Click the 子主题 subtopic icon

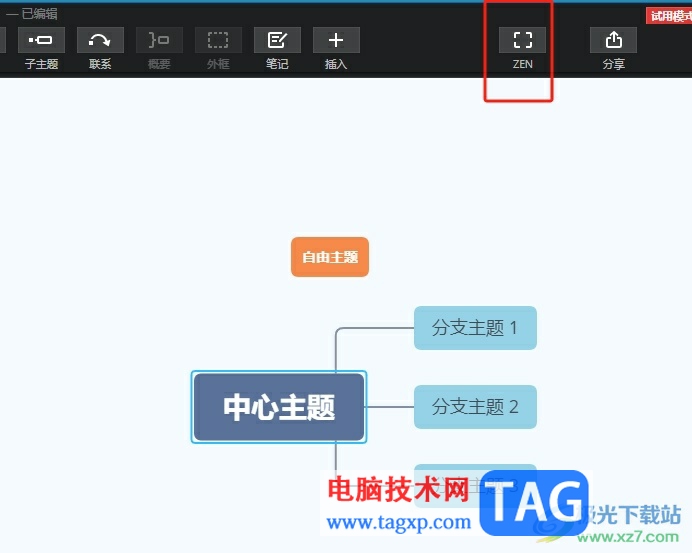coord(41,40)
